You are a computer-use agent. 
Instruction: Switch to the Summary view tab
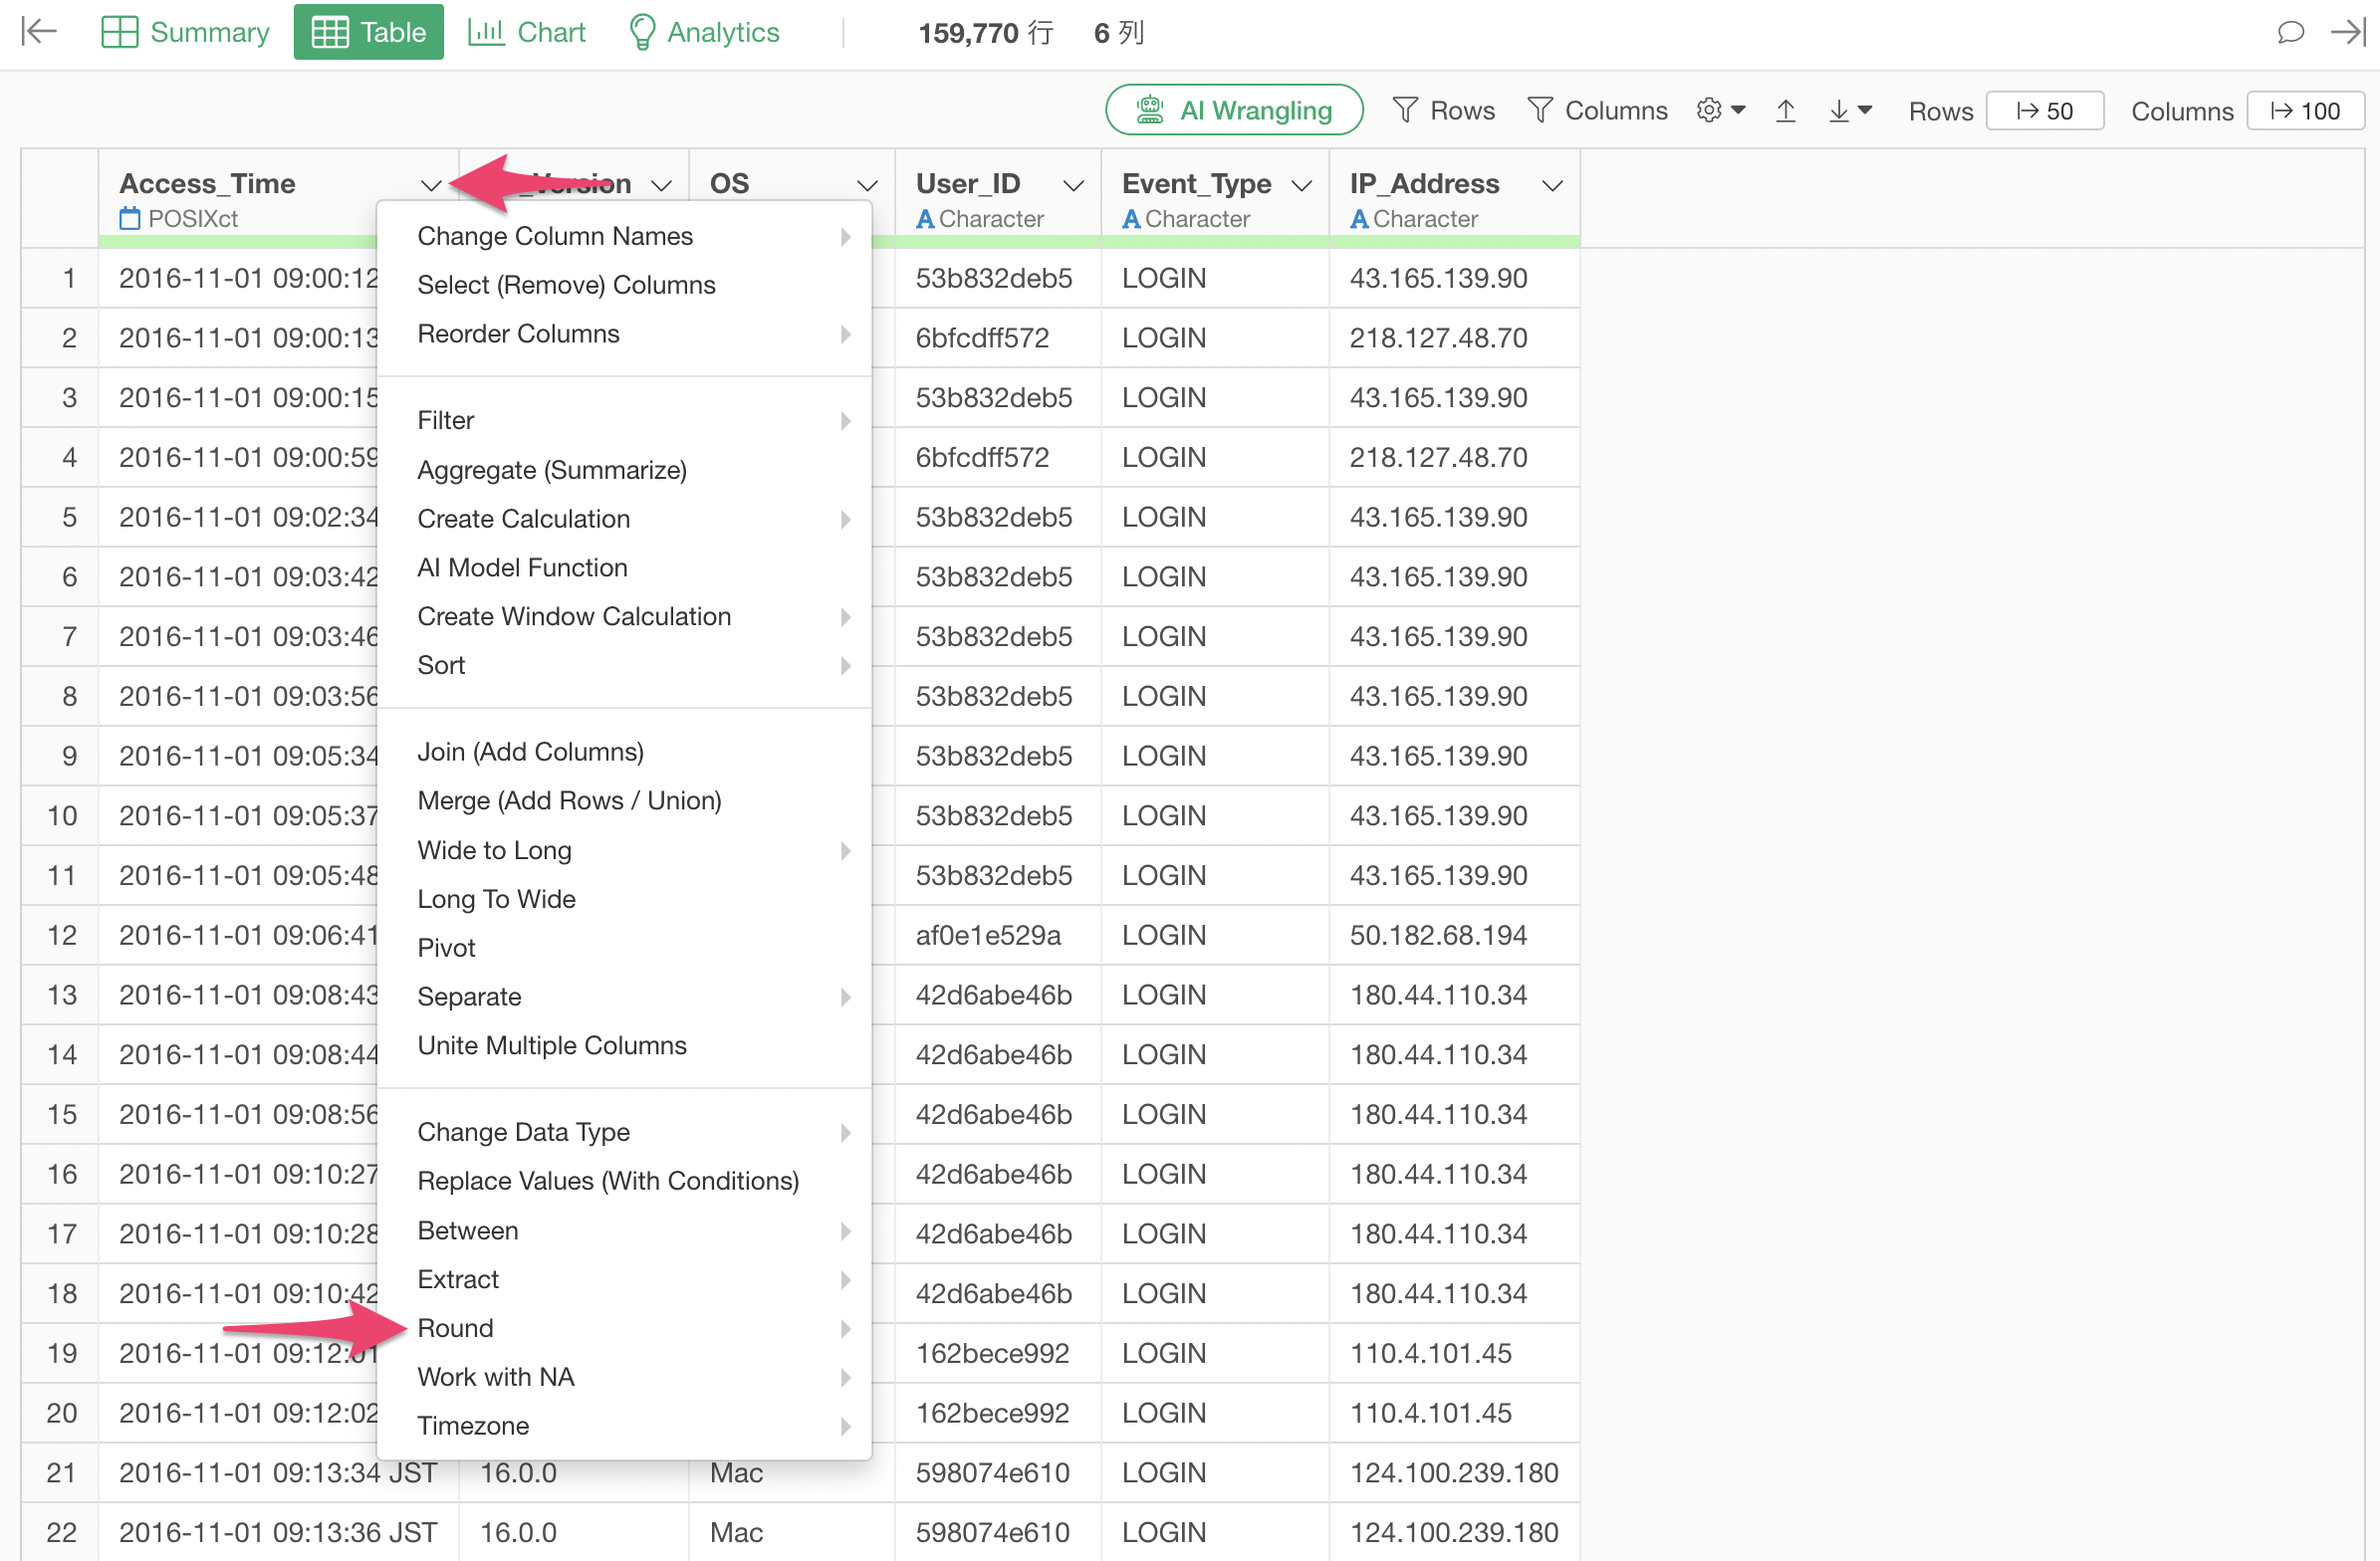(x=186, y=32)
